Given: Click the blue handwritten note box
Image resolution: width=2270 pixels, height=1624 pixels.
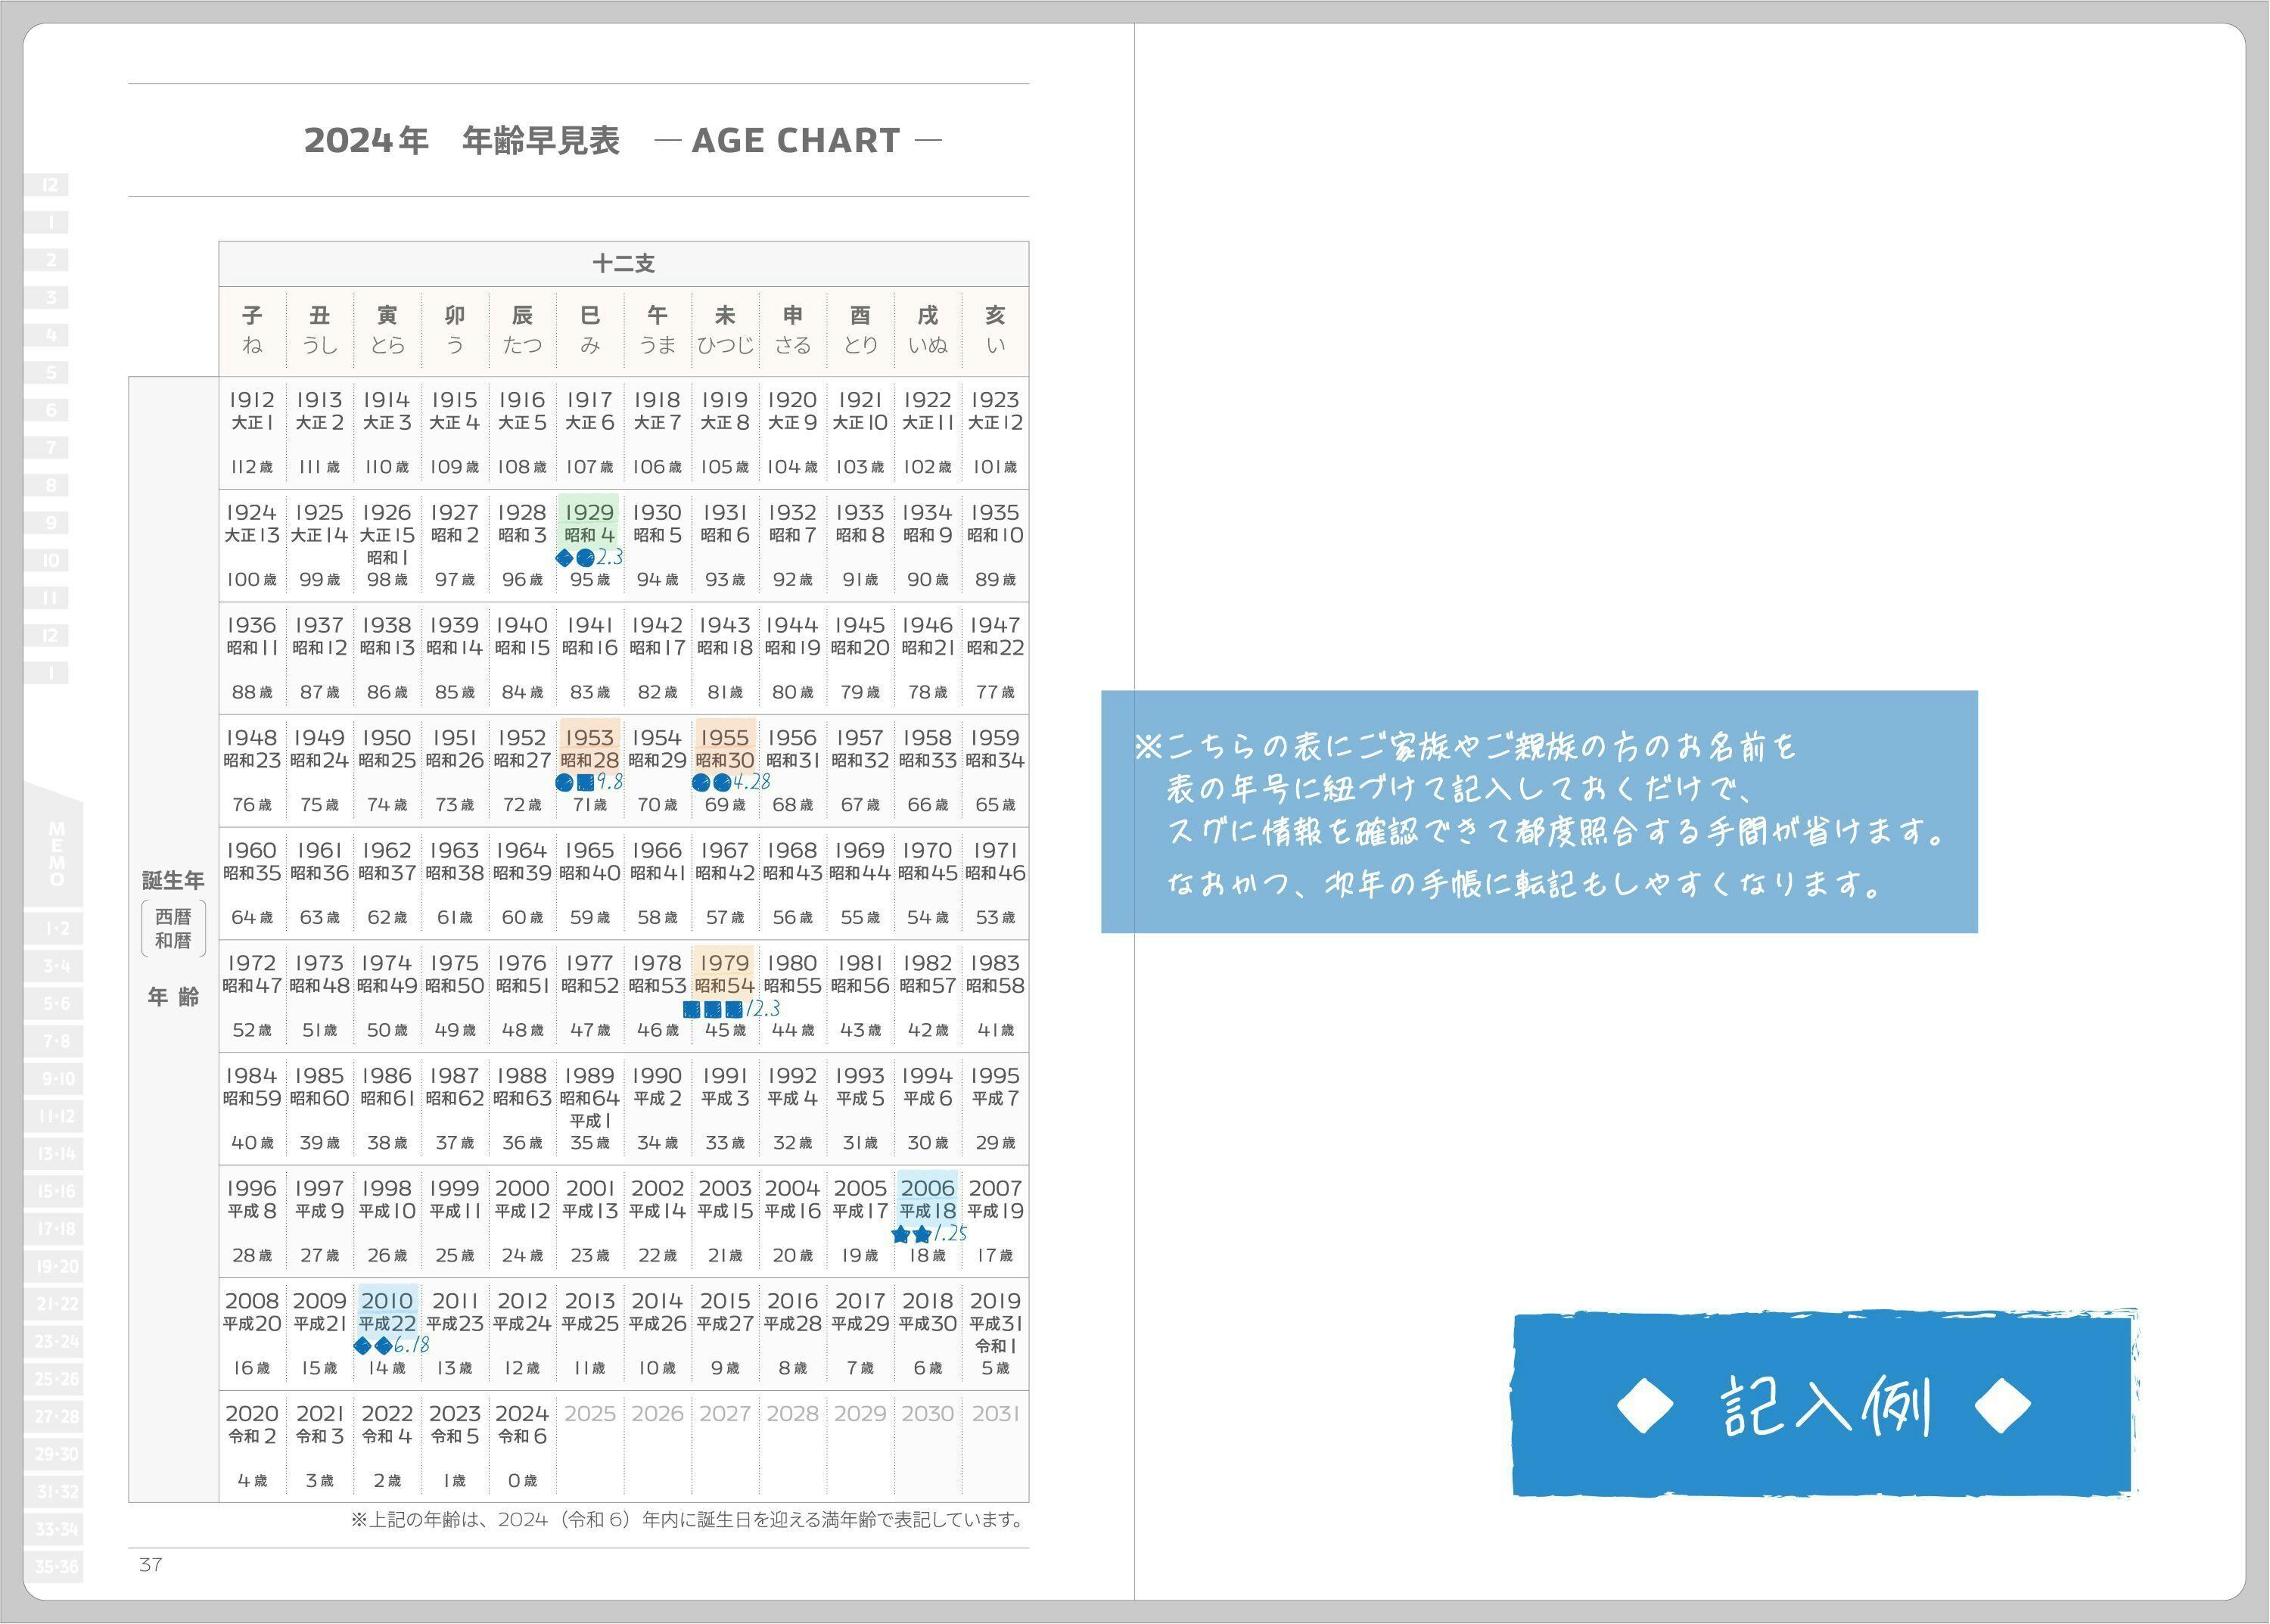Looking at the screenshot, I should [x=1539, y=811].
